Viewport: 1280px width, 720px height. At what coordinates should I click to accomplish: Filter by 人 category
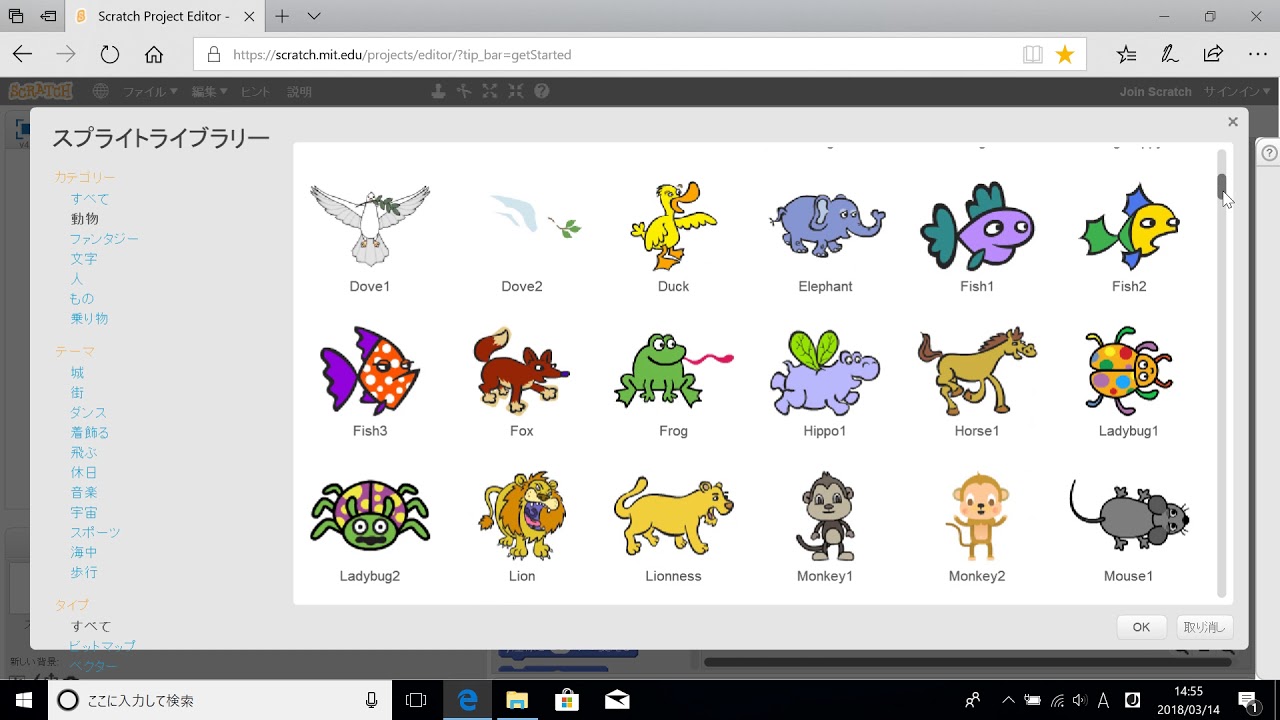click(77, 279)
